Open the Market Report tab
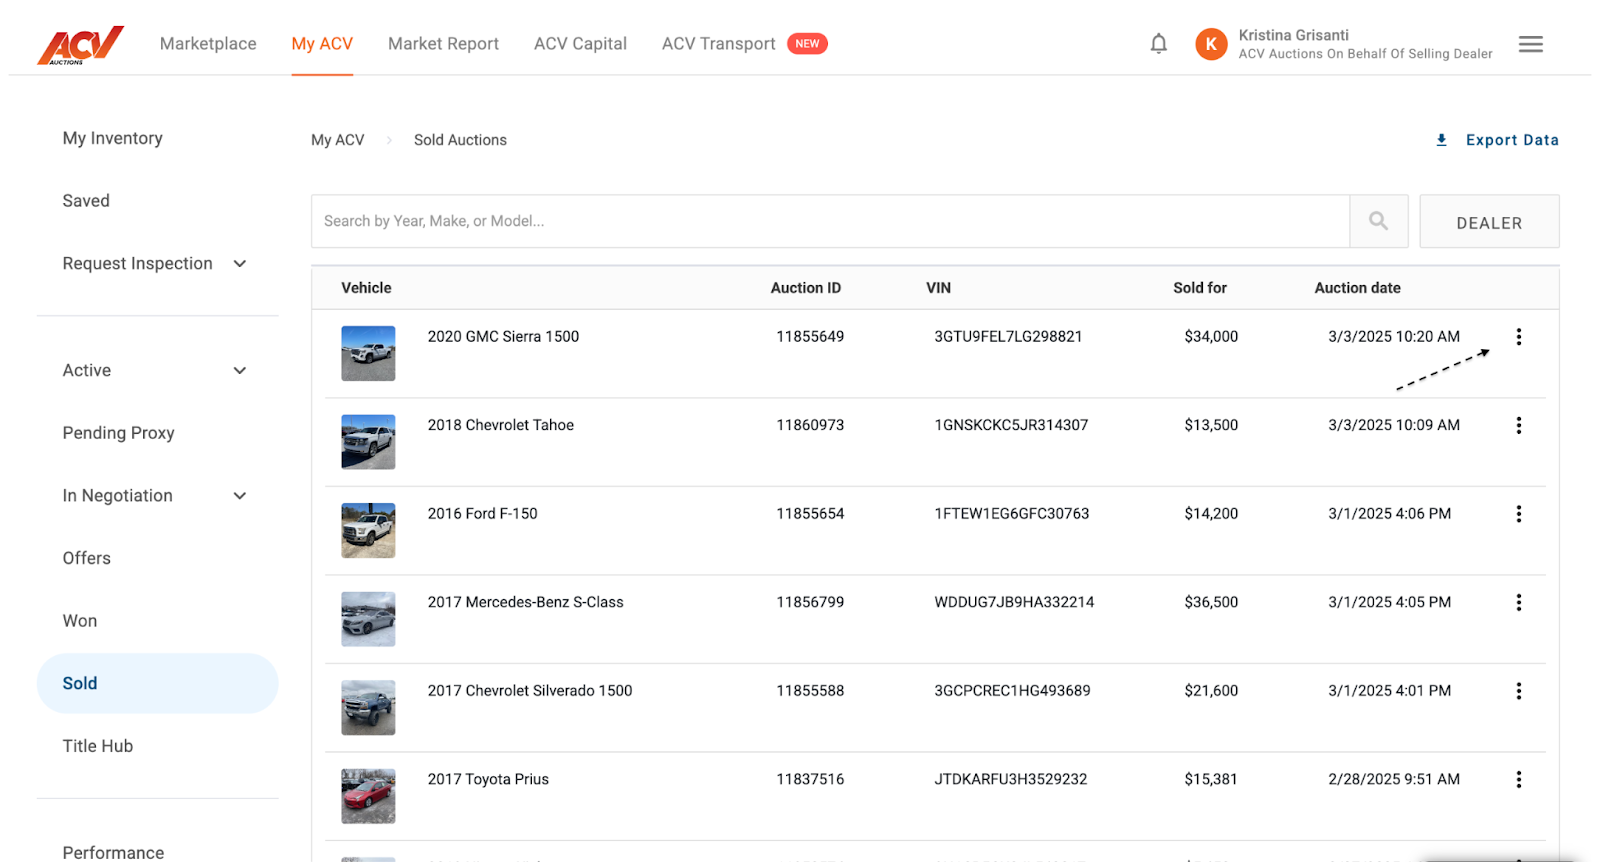 [443, 44]
